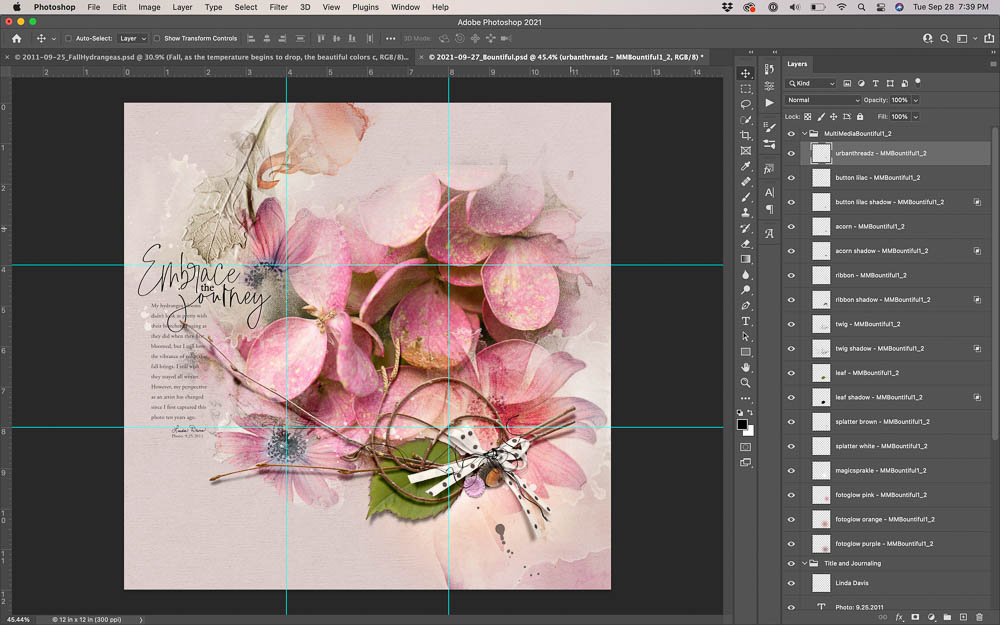This screenshot has width=1000, height=625.
Task: Select the Move tool in the toolbar
Action: [745, 73]
